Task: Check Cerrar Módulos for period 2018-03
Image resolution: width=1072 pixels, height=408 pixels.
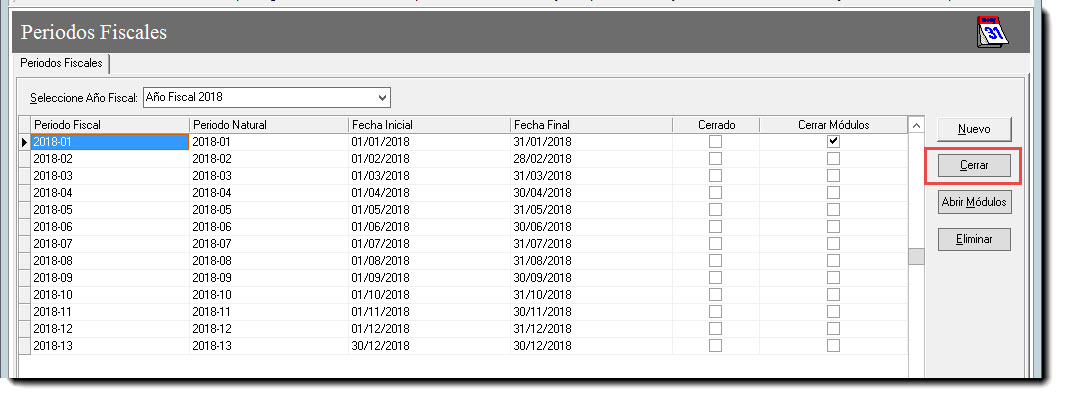Action: 833,176
